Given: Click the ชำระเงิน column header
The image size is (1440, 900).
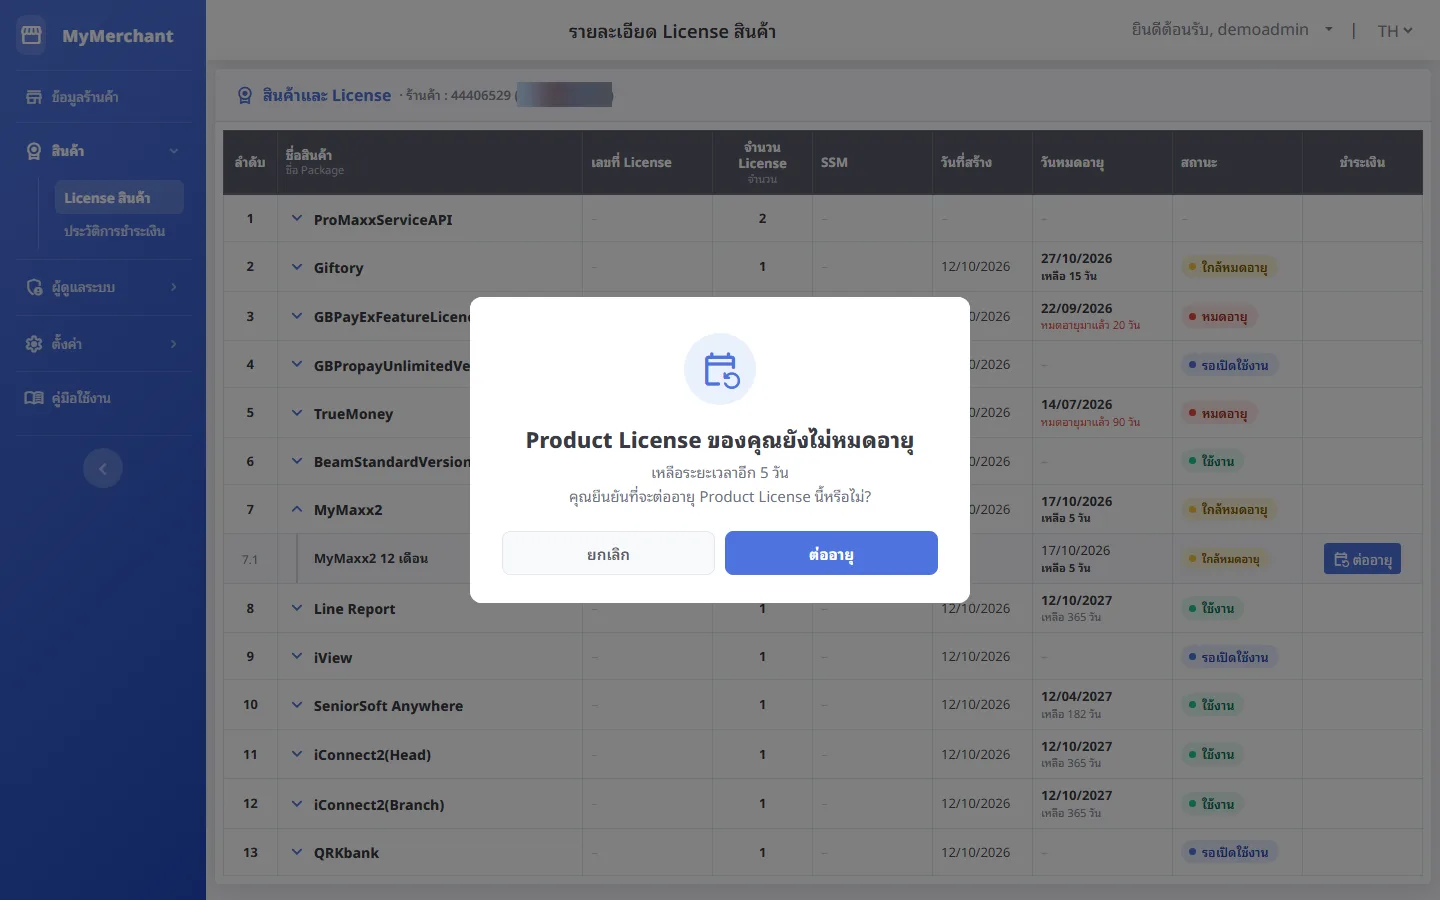Looking at the screenshot, I should [x=1362, y=162].
